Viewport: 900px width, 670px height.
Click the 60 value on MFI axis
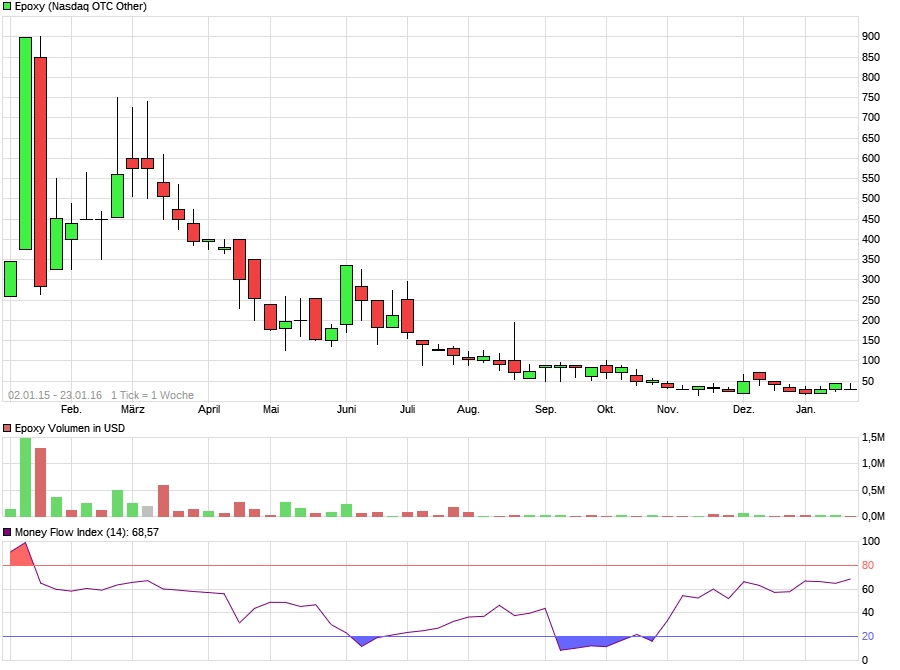[x=868, y=589]
